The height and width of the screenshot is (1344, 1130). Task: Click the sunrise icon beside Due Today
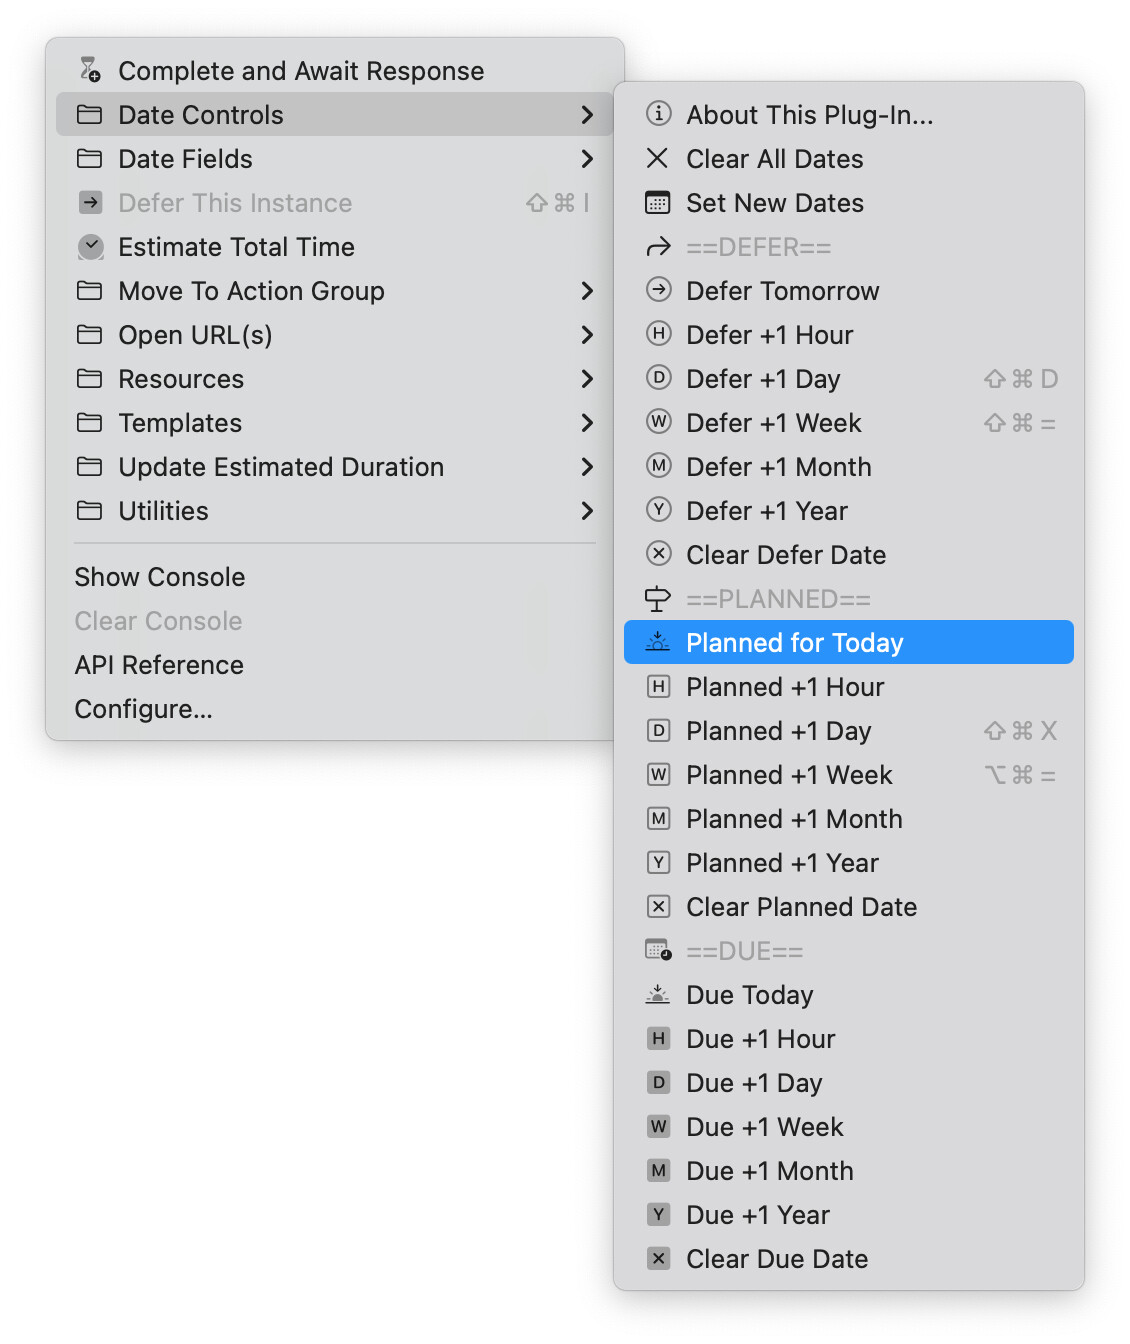(x=658, y=994)
